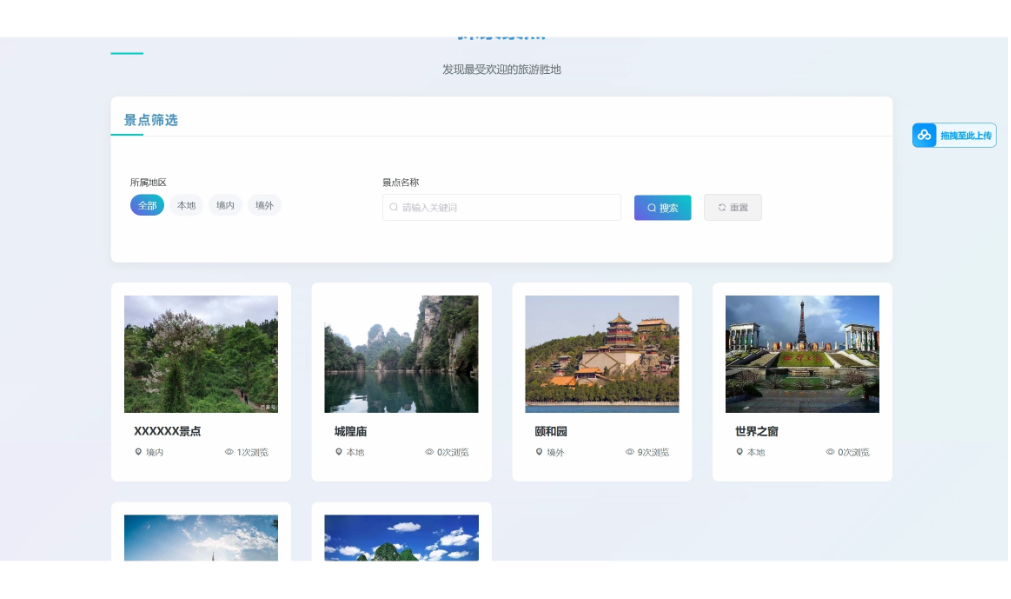Screen dimensions: 1011x599
Task: Click the location pin icon on XXXXXX景点 card
Action: (138, 452)
